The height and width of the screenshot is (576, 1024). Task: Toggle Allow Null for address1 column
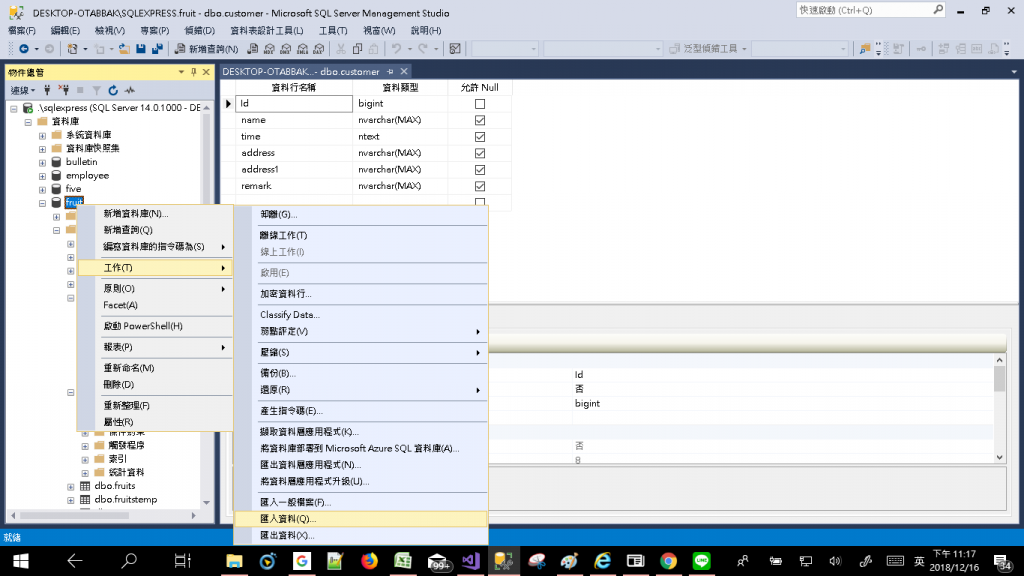click(480, 170)
